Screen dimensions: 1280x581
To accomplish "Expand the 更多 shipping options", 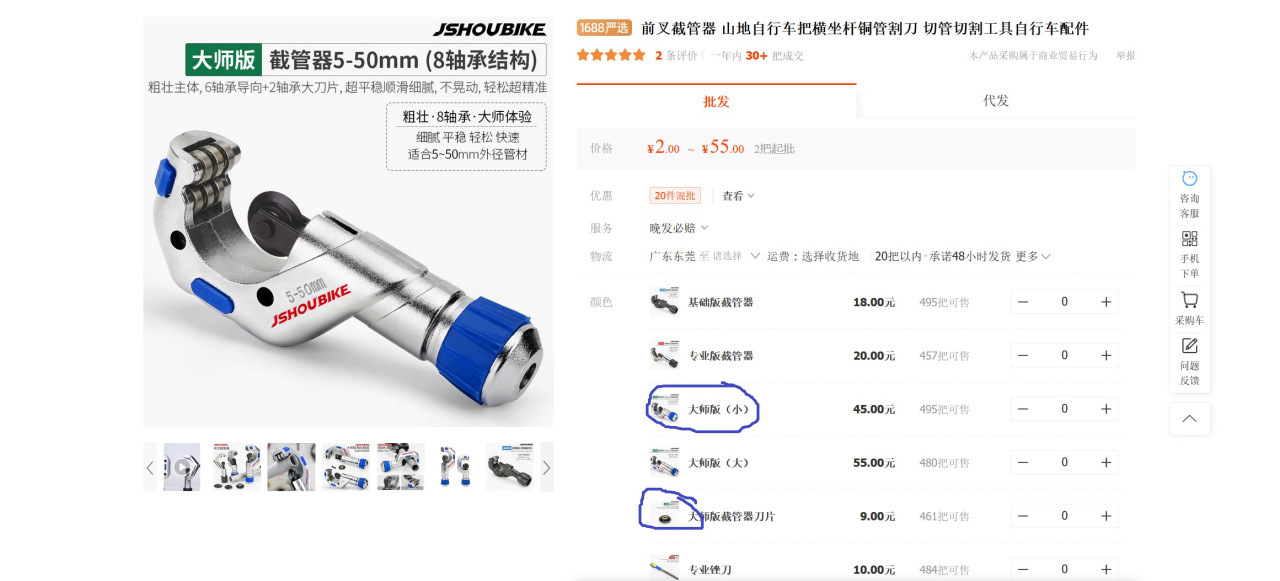I will click(1033, 256).
